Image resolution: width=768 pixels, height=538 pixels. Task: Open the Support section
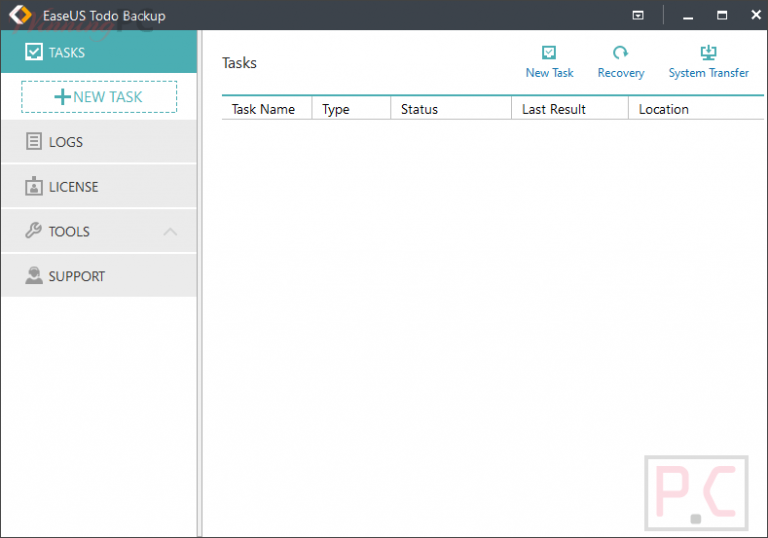(x=98, y=276)
